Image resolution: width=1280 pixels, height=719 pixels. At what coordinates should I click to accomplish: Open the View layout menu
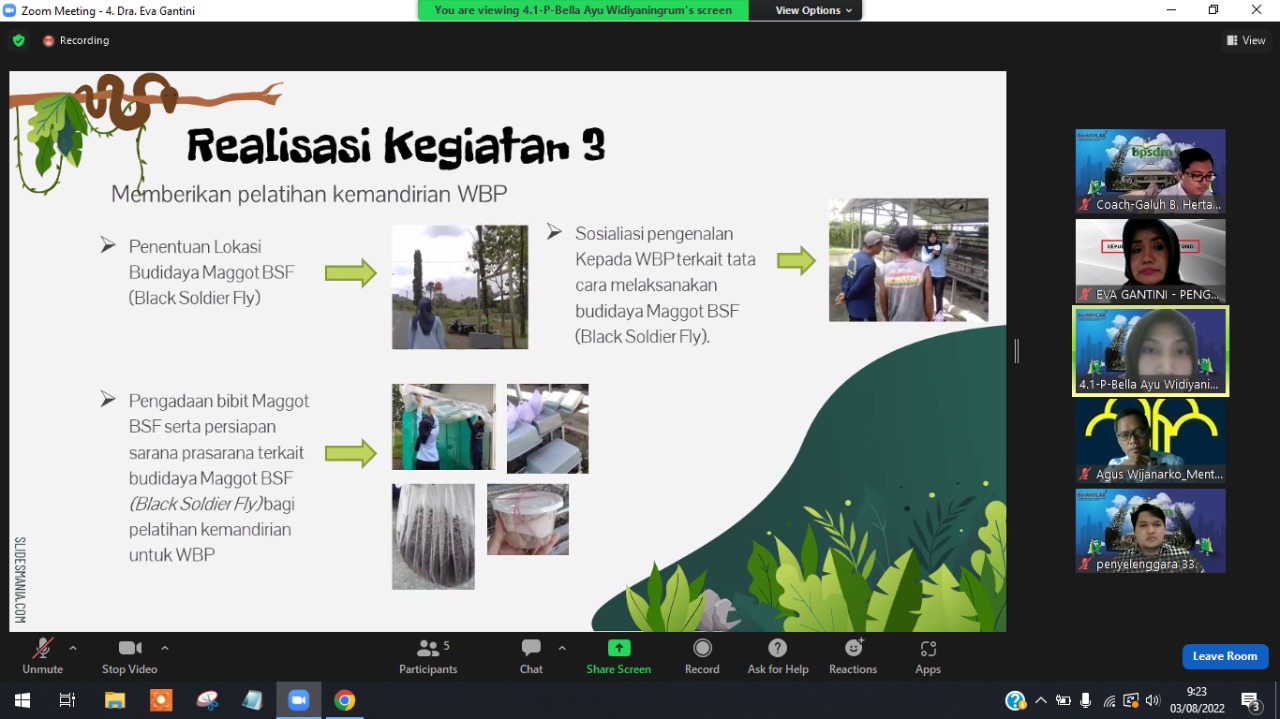1246,41
